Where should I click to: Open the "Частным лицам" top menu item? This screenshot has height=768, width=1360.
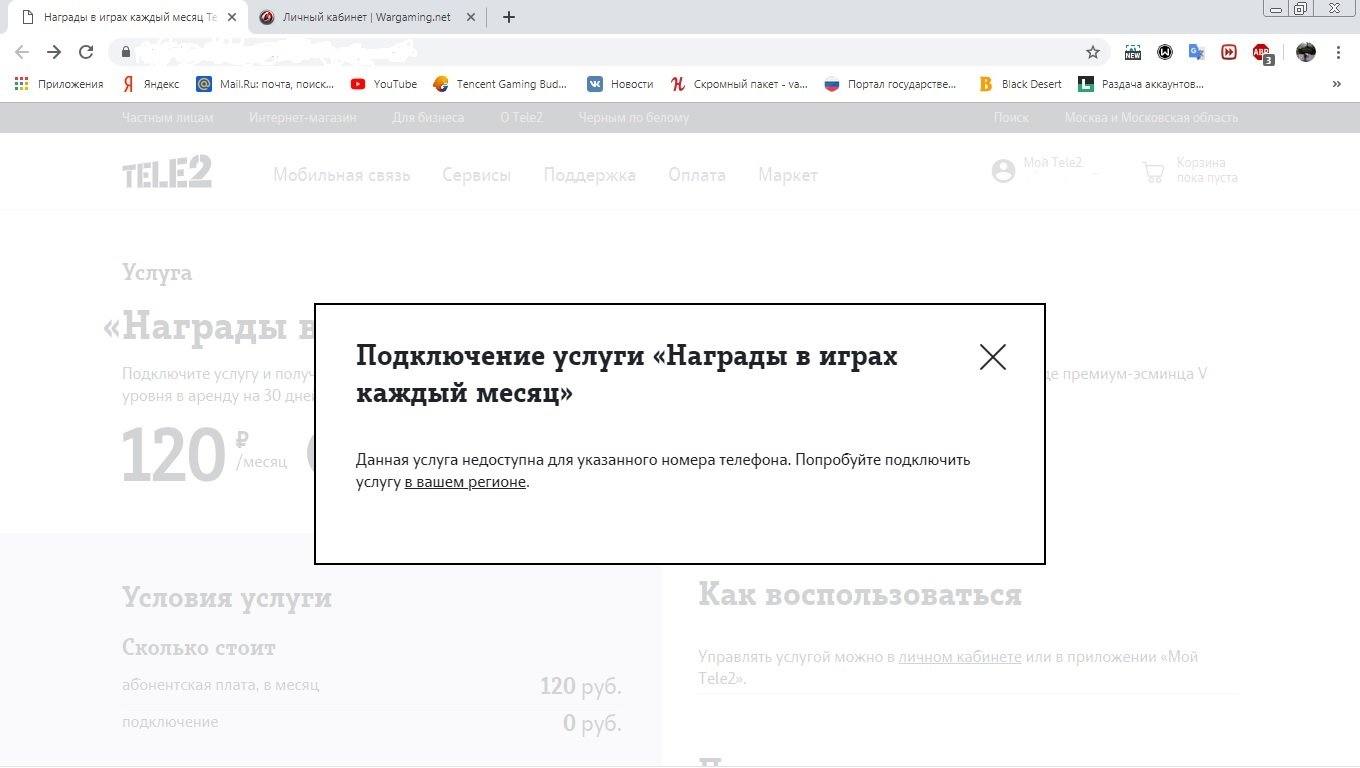point(168,117)
